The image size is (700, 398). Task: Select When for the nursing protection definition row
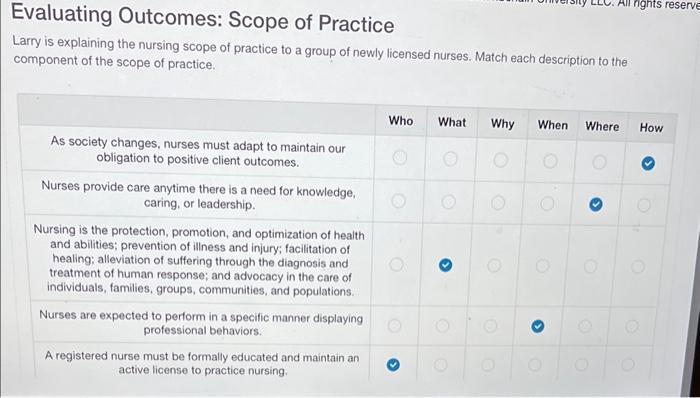pyautogui.click(x=542, y=266)
